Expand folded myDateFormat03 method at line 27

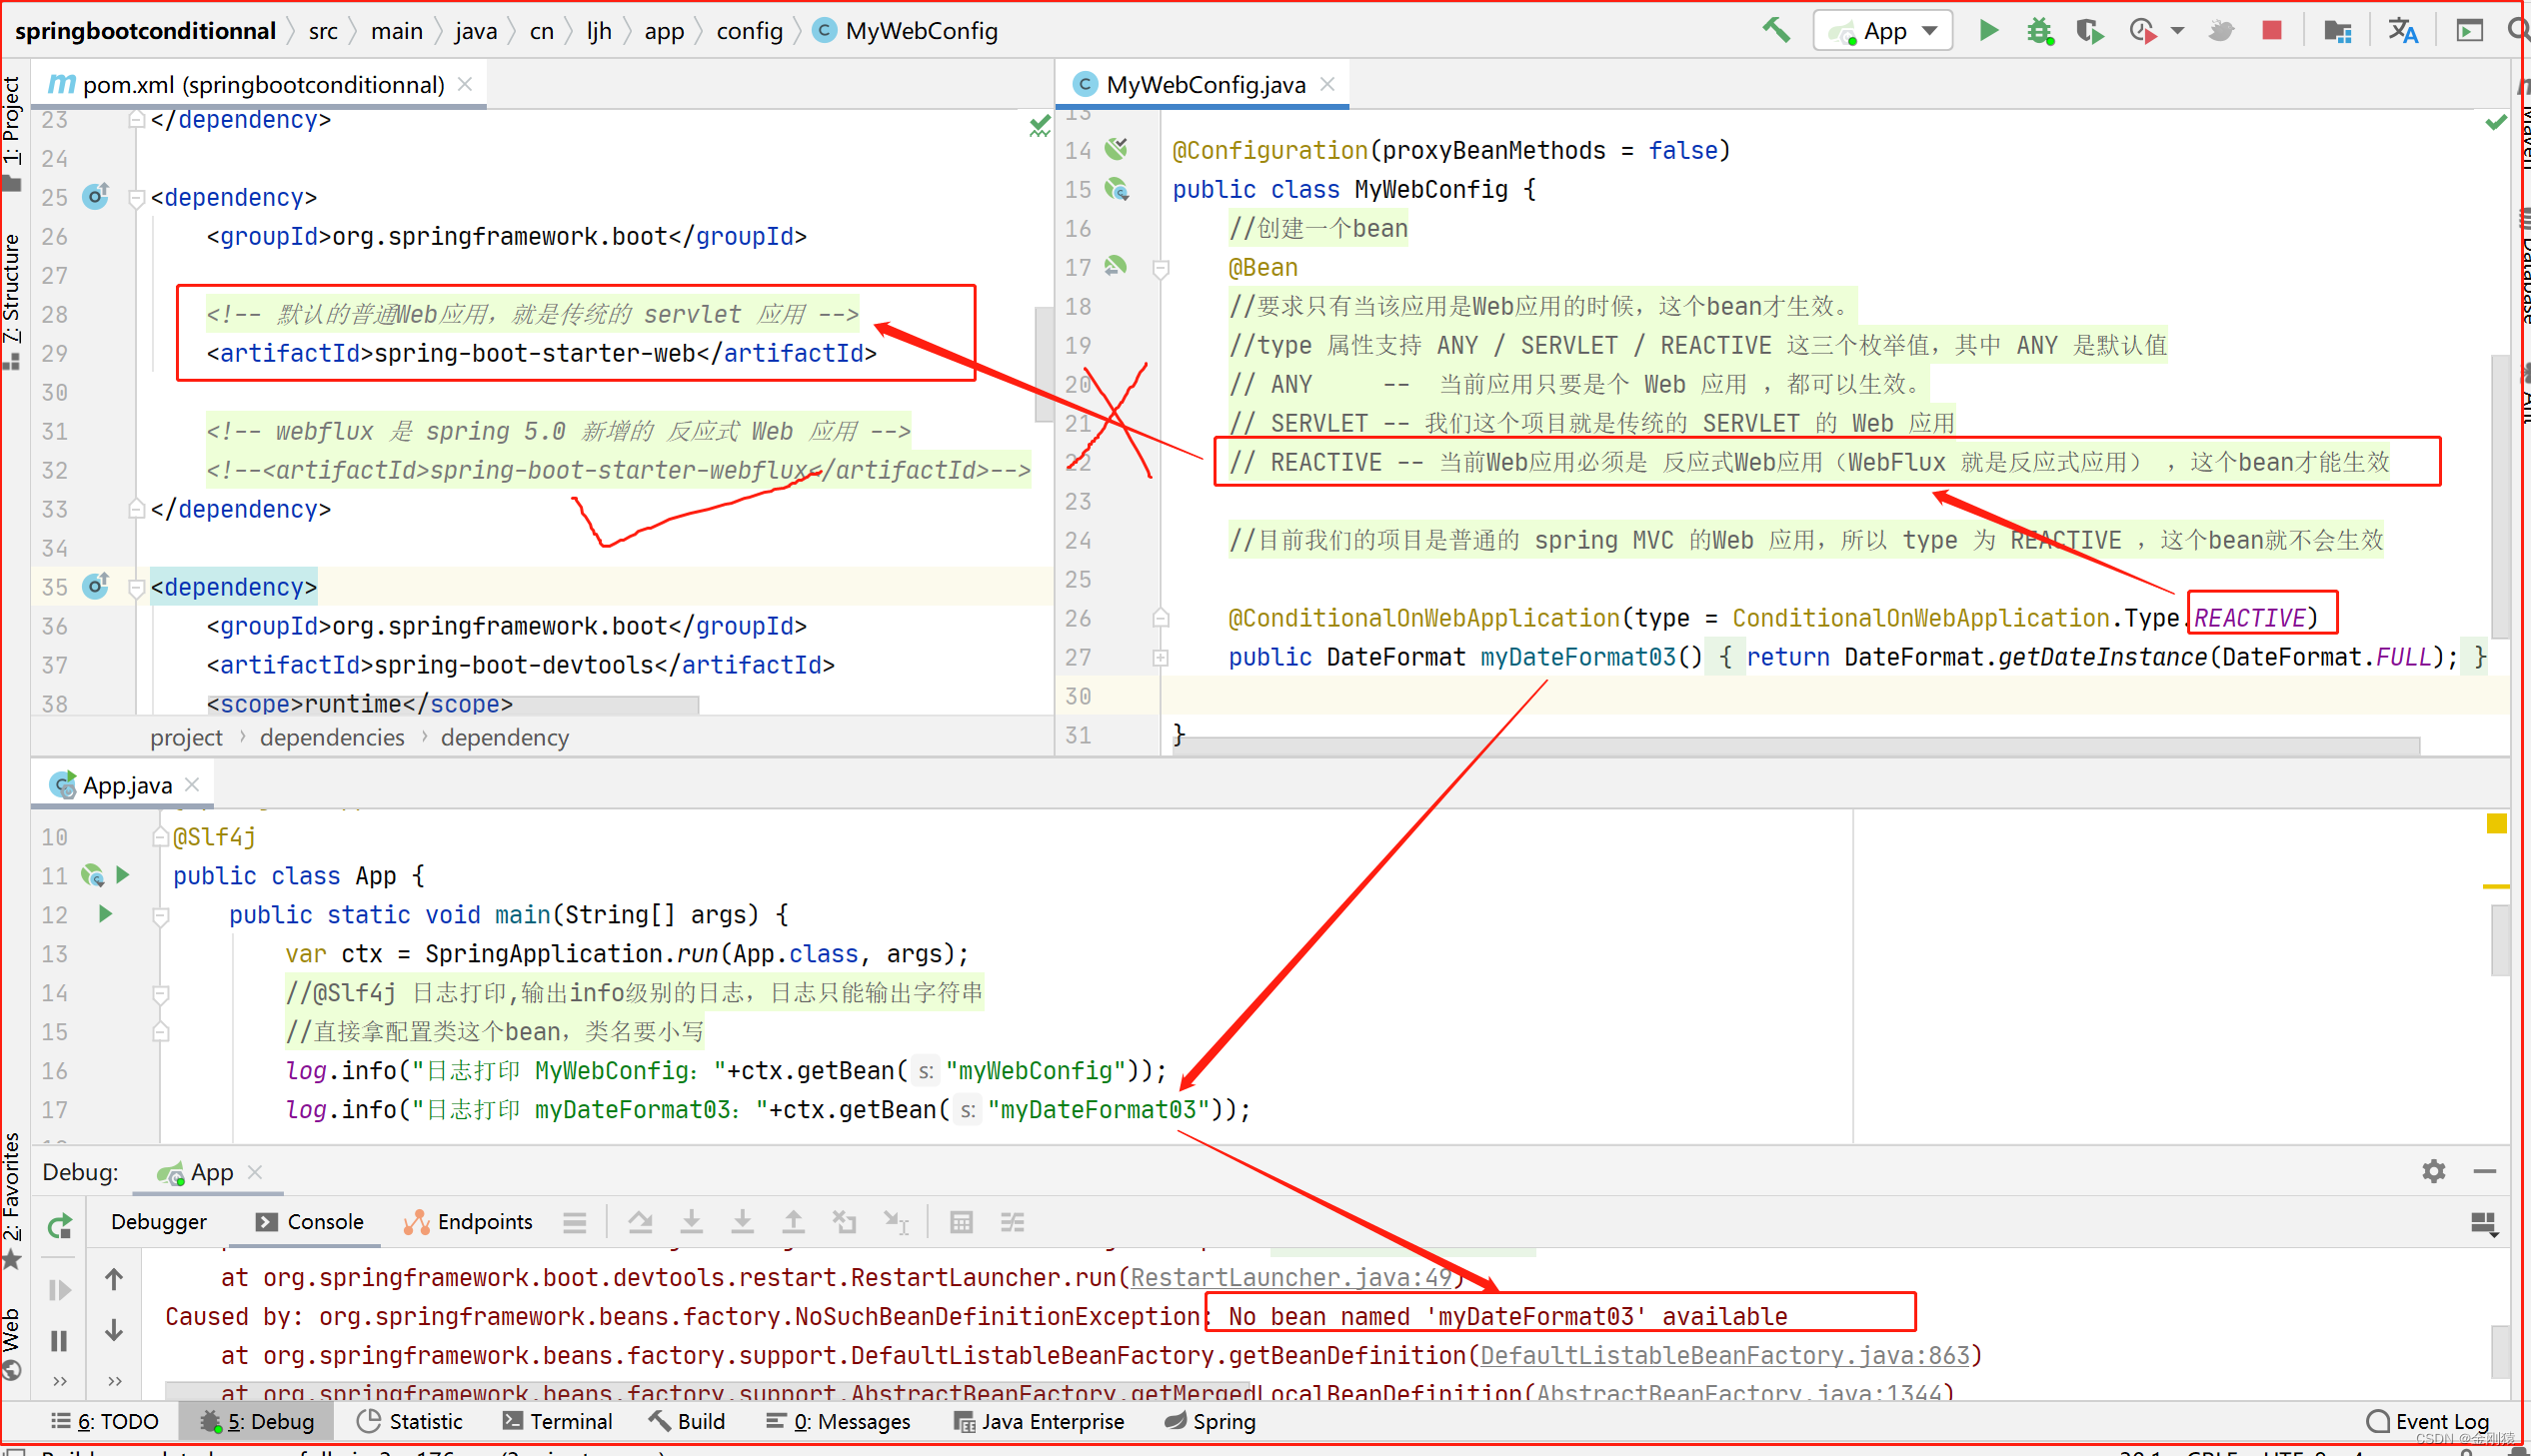(1160, 657)
